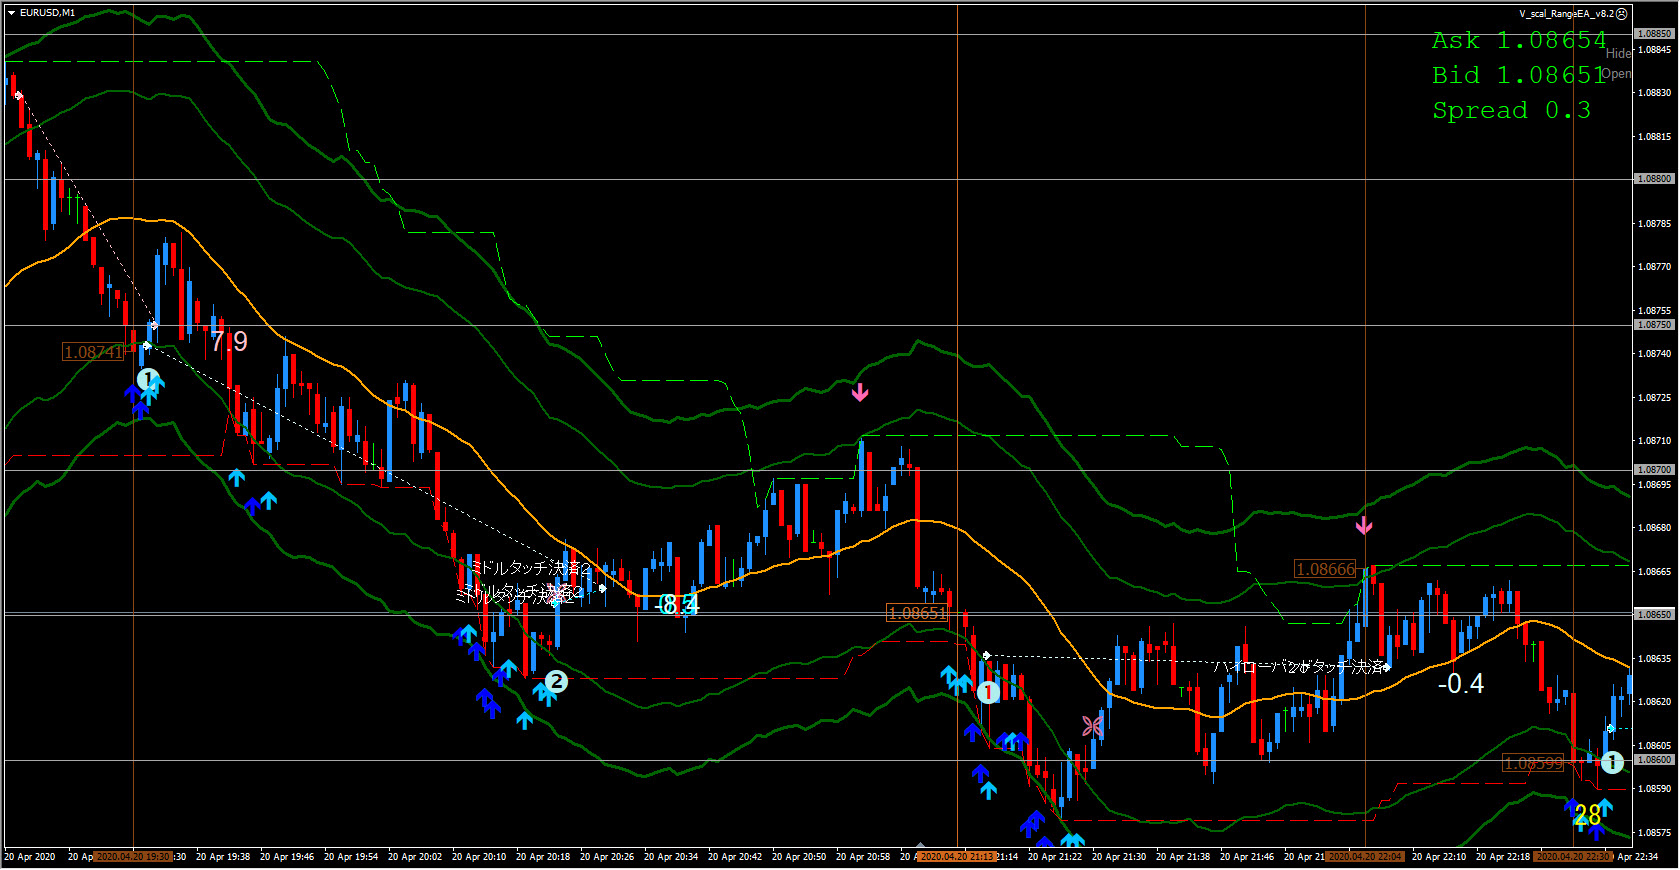Click the yellow 28 label near the bottom right
Image resolution: width=1680 pixels, height=870 pixels.
[x=1587, y=816]
